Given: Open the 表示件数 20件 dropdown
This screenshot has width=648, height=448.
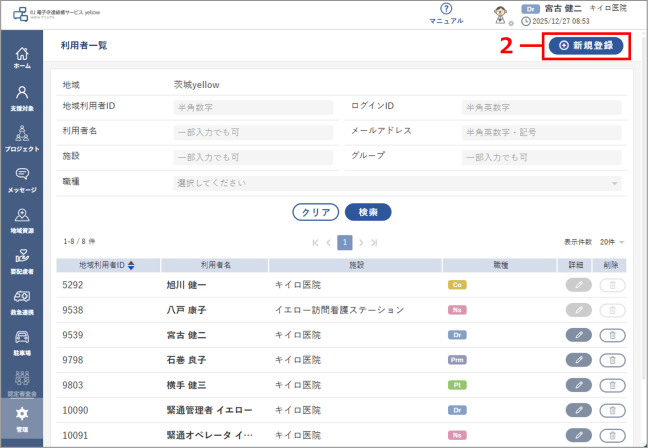Looking at the screenshot, I should coord(608,242).
